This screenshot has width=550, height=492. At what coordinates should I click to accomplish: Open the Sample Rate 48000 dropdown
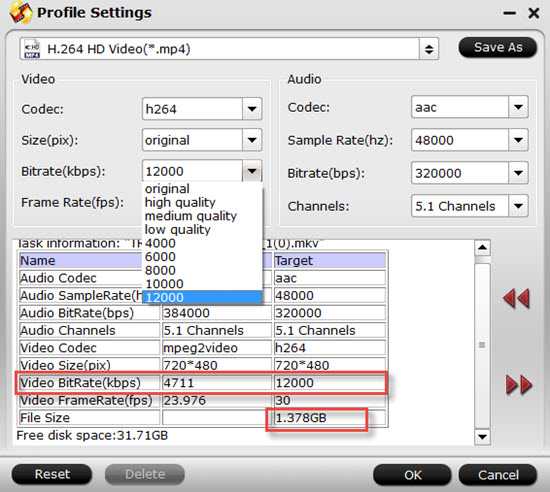[x=518, y=140]
